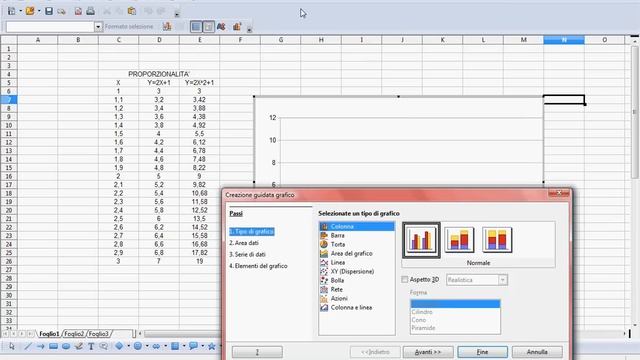Open dropdown arrow next to Open folder icon
This screenshot has width=640, height=360.
pos(39,11)
